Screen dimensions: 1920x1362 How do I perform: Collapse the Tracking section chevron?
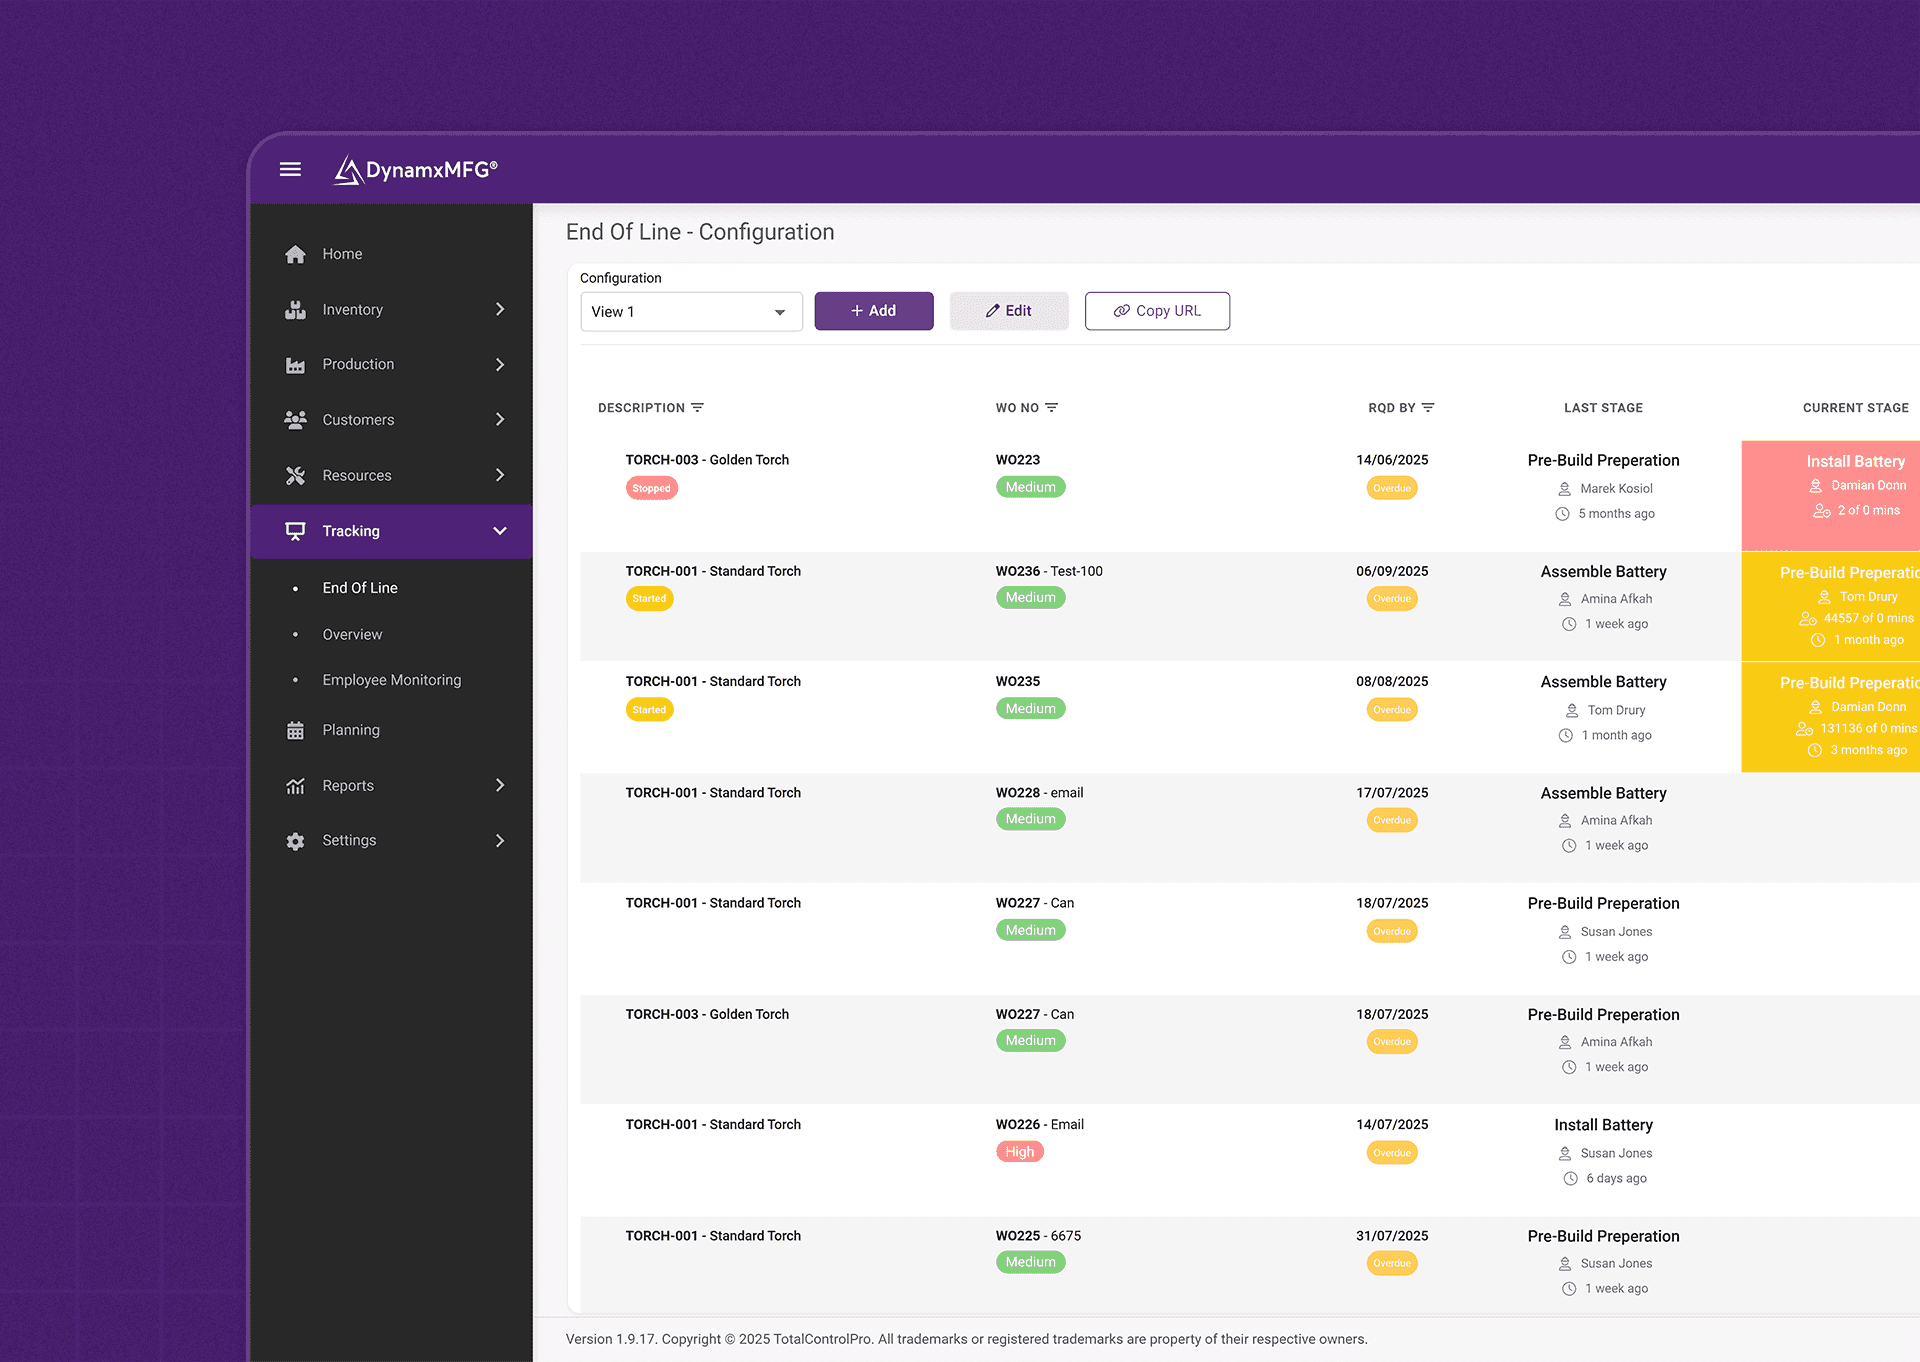click(499, 531)
